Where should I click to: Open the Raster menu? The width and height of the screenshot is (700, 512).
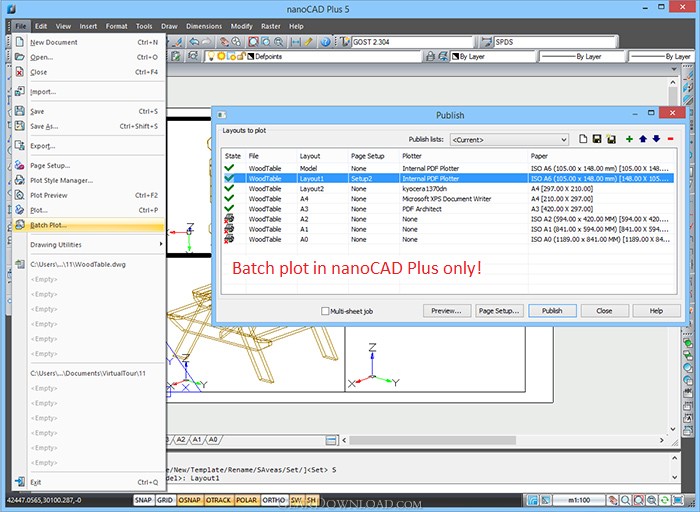pyautogui.click(x=271, y=26)
